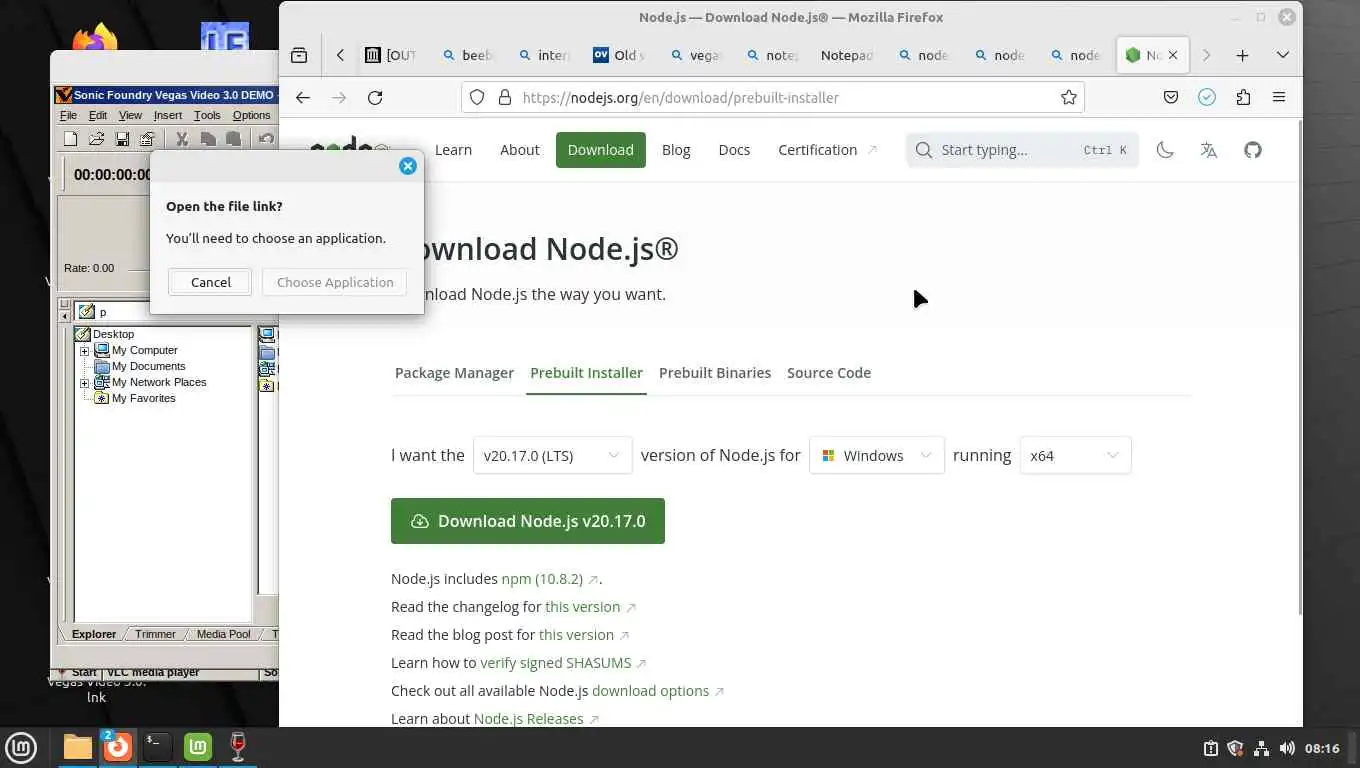Close the active Node.js Firefox tab

point(1173,55)
